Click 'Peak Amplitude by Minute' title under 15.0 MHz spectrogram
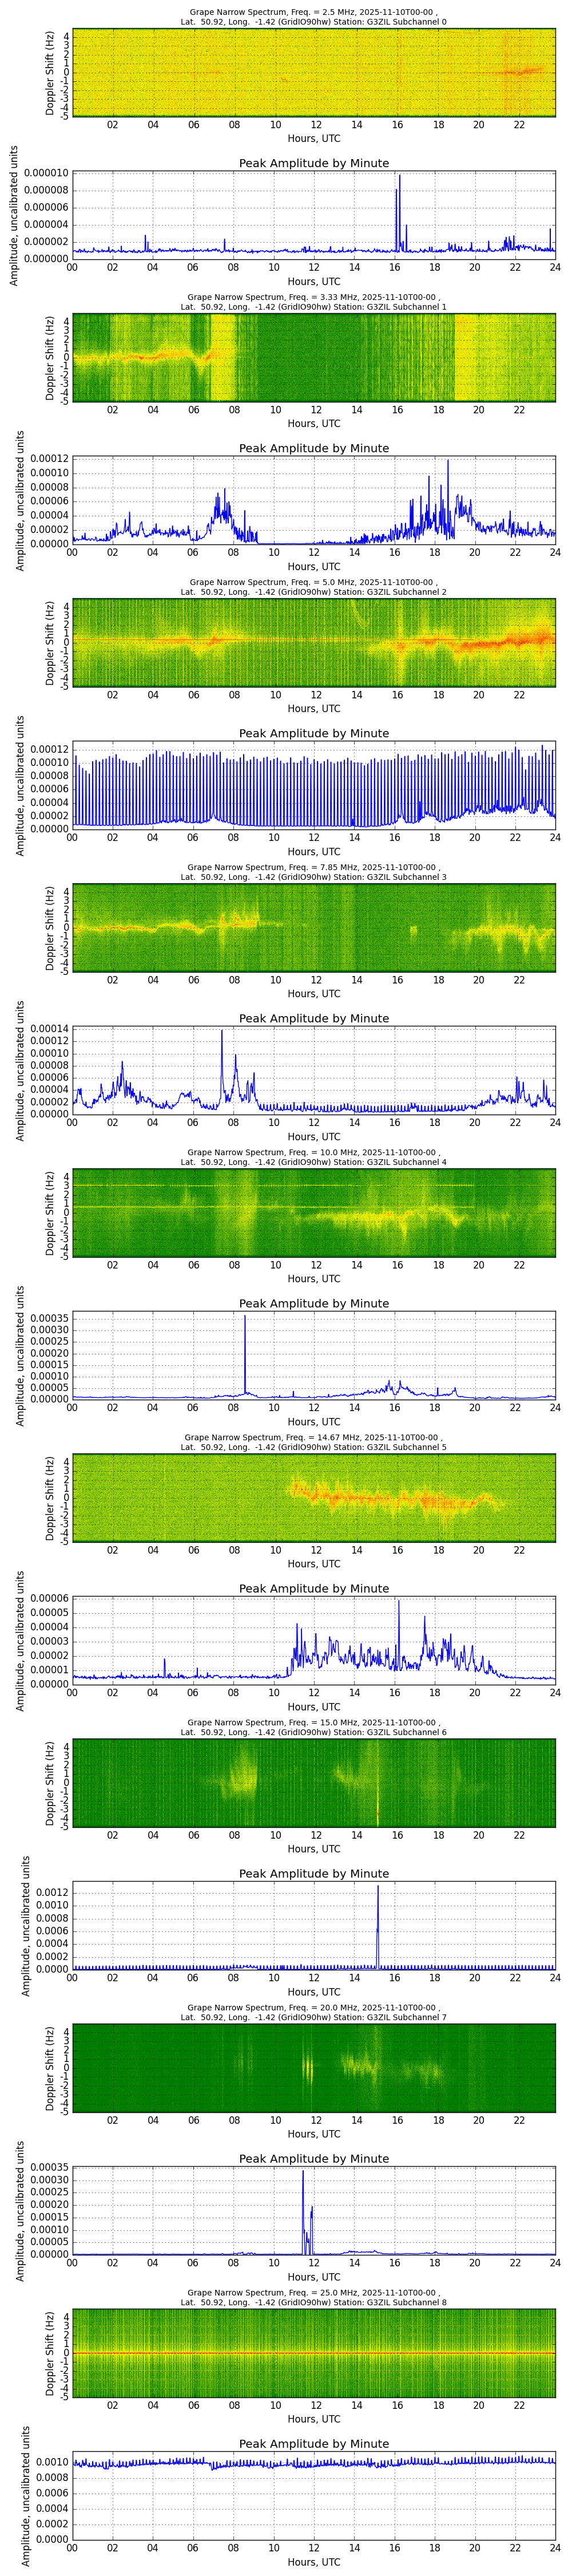This screenshot has height=2576, width=572. (313, 1873)
